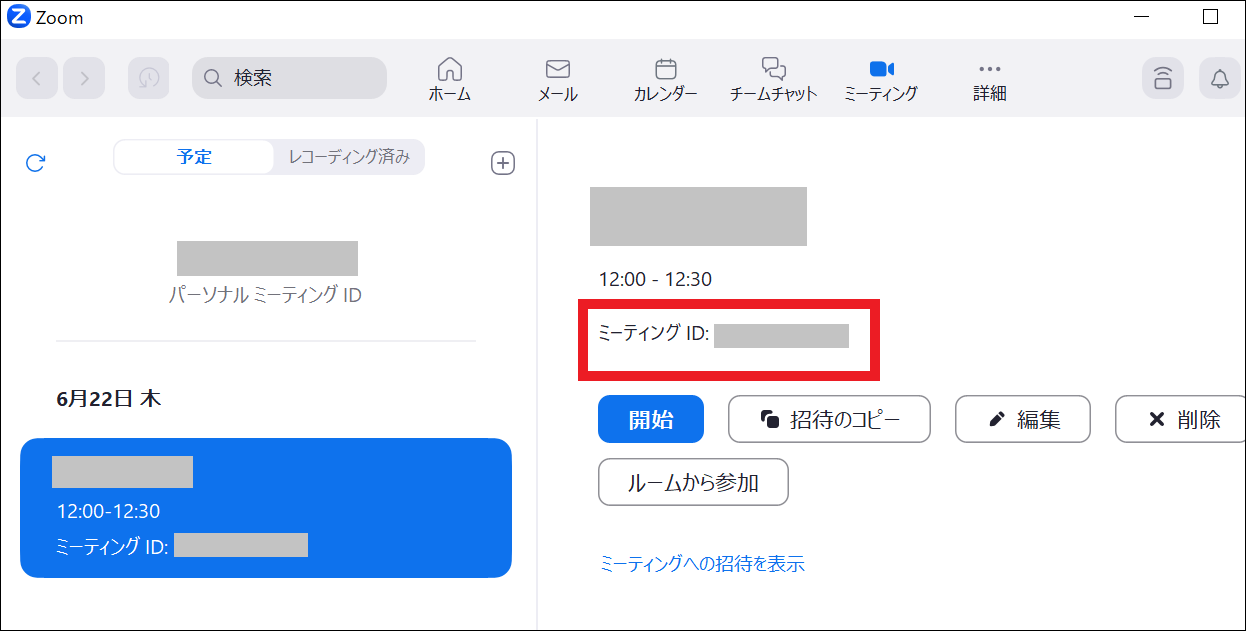Viewport: 1246px width, 631px height.
Task: Open the メール tab
Action: click(558, 80)
